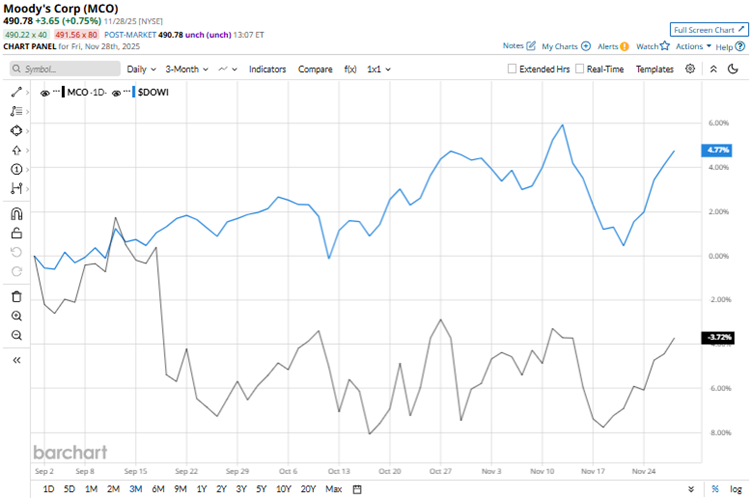Delete drawings with the trash icon

pyautogui.click(x=16, y=296)
